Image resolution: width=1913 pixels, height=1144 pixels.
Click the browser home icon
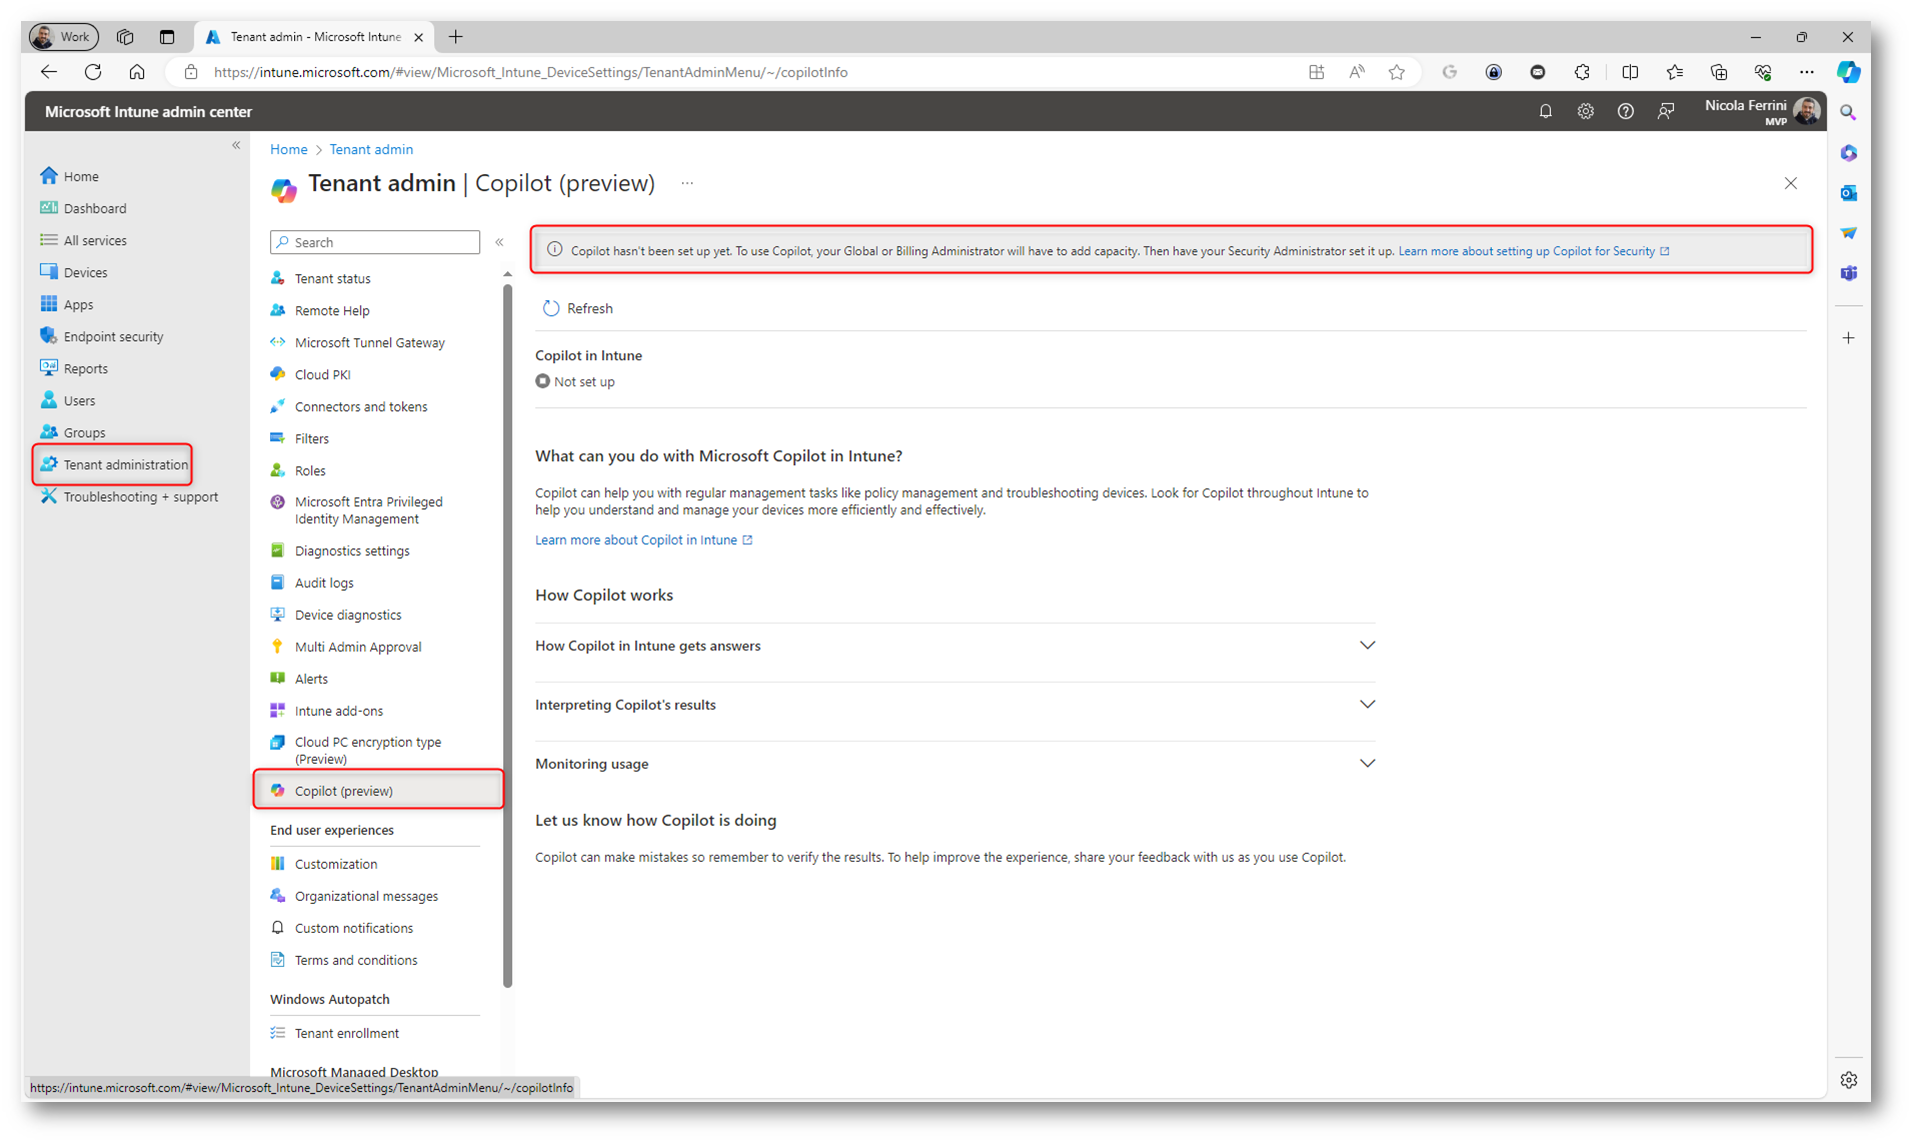click(x=137, y=72)
